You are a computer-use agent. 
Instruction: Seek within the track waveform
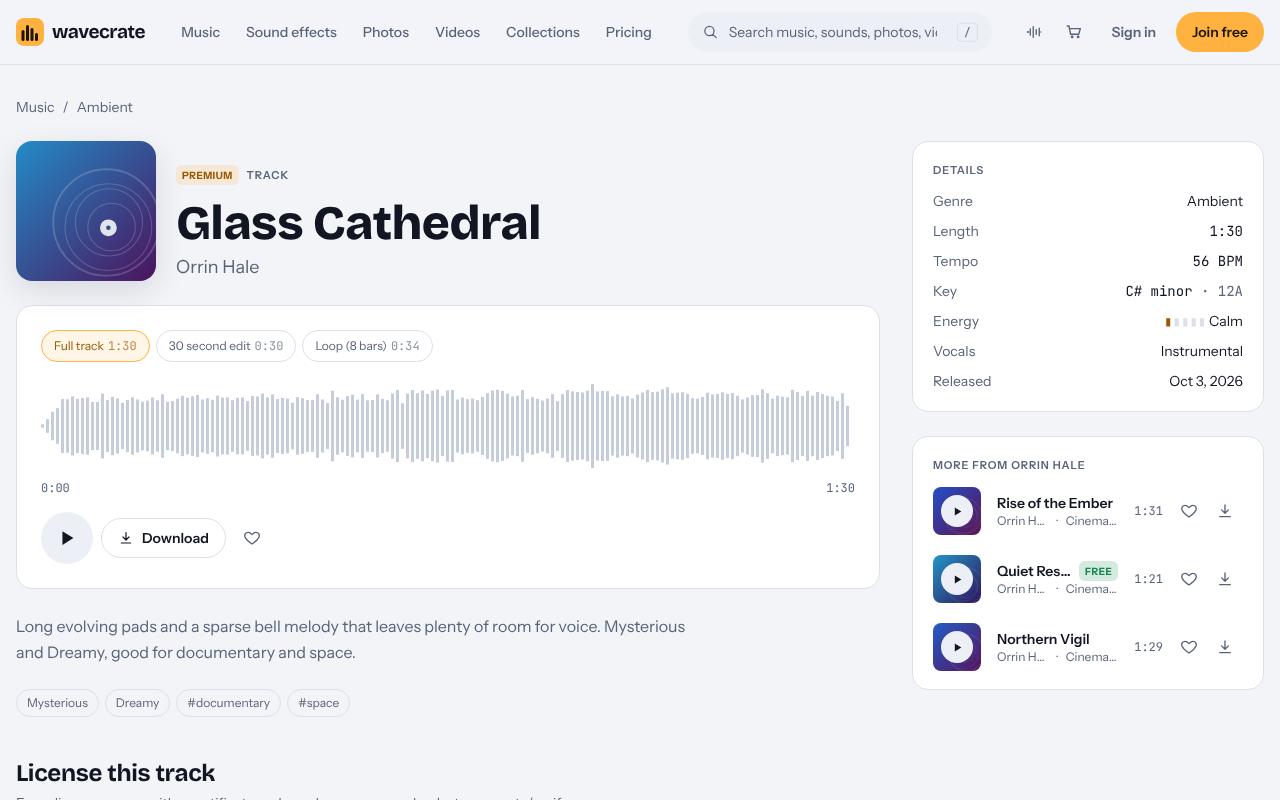click(x=448, y=426)
